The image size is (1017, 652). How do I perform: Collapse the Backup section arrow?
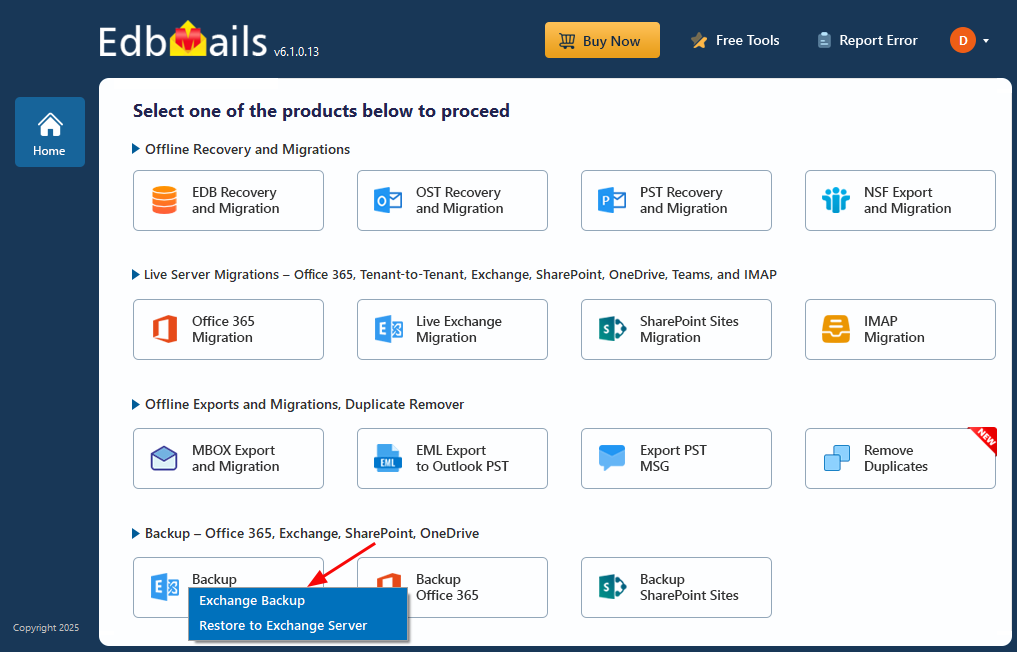click(136, 533)
